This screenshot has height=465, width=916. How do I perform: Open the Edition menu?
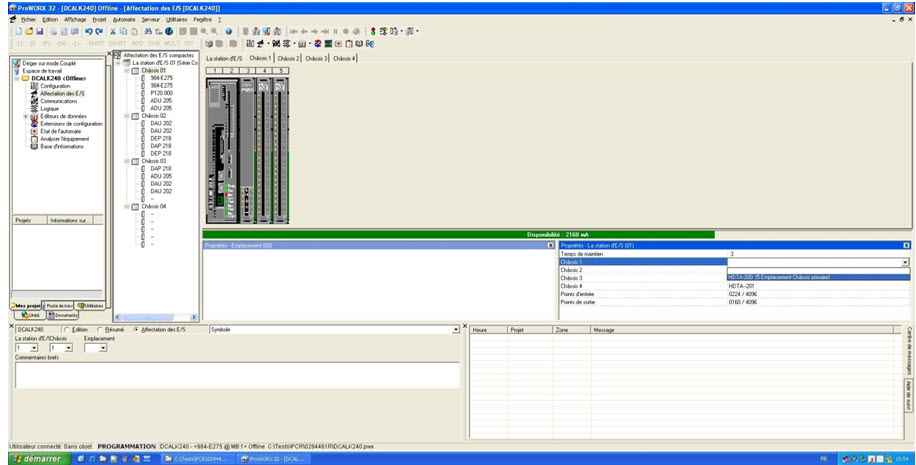point(50,19)
